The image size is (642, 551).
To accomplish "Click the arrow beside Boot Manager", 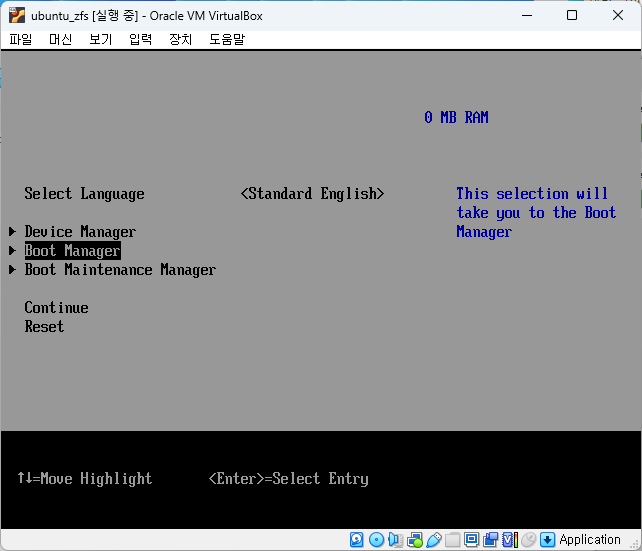I will click(x=13, y=251).
